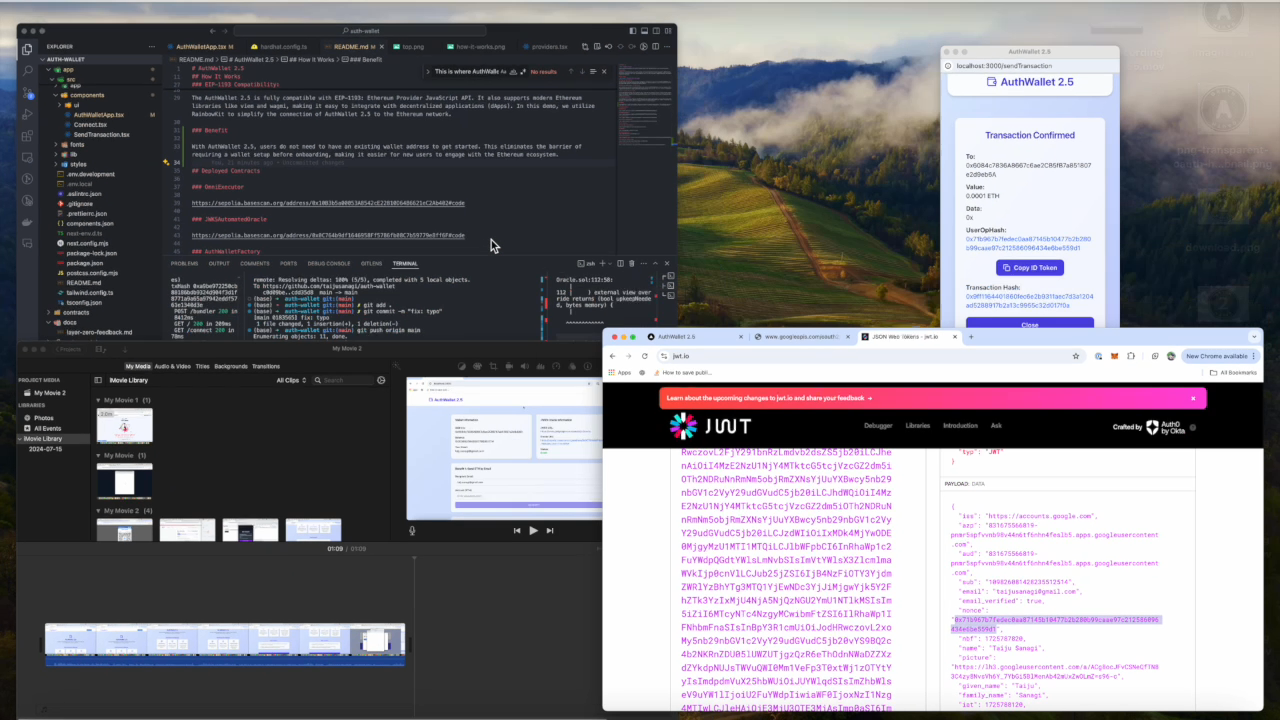Click the Explorer files icon in VS Code
This screenshot has height=720, width=1280.
click(27, 48)
